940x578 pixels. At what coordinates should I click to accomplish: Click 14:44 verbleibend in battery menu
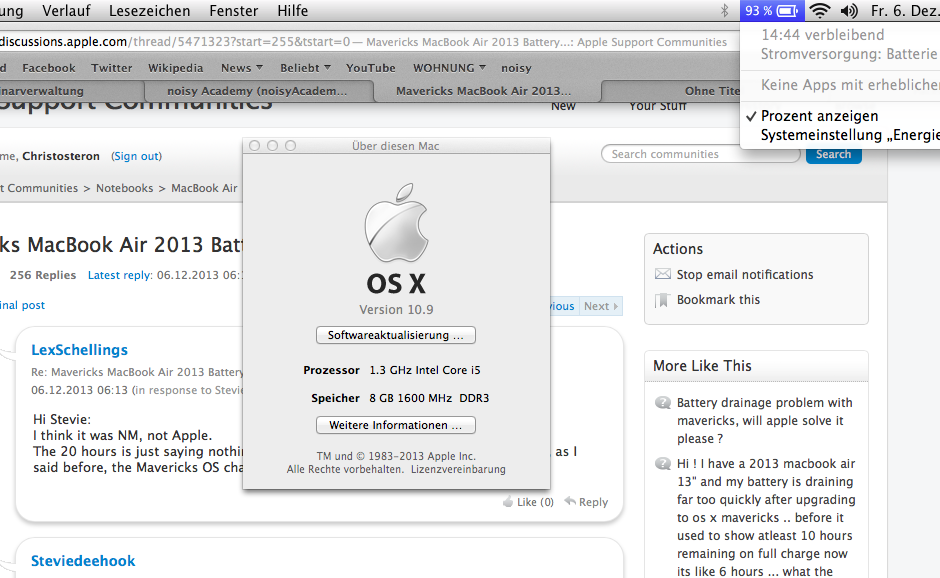click(822, 35)
